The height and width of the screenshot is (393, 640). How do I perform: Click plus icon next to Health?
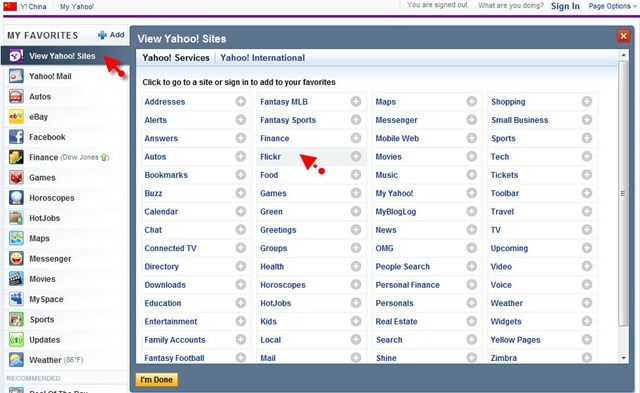coord(356,266)
